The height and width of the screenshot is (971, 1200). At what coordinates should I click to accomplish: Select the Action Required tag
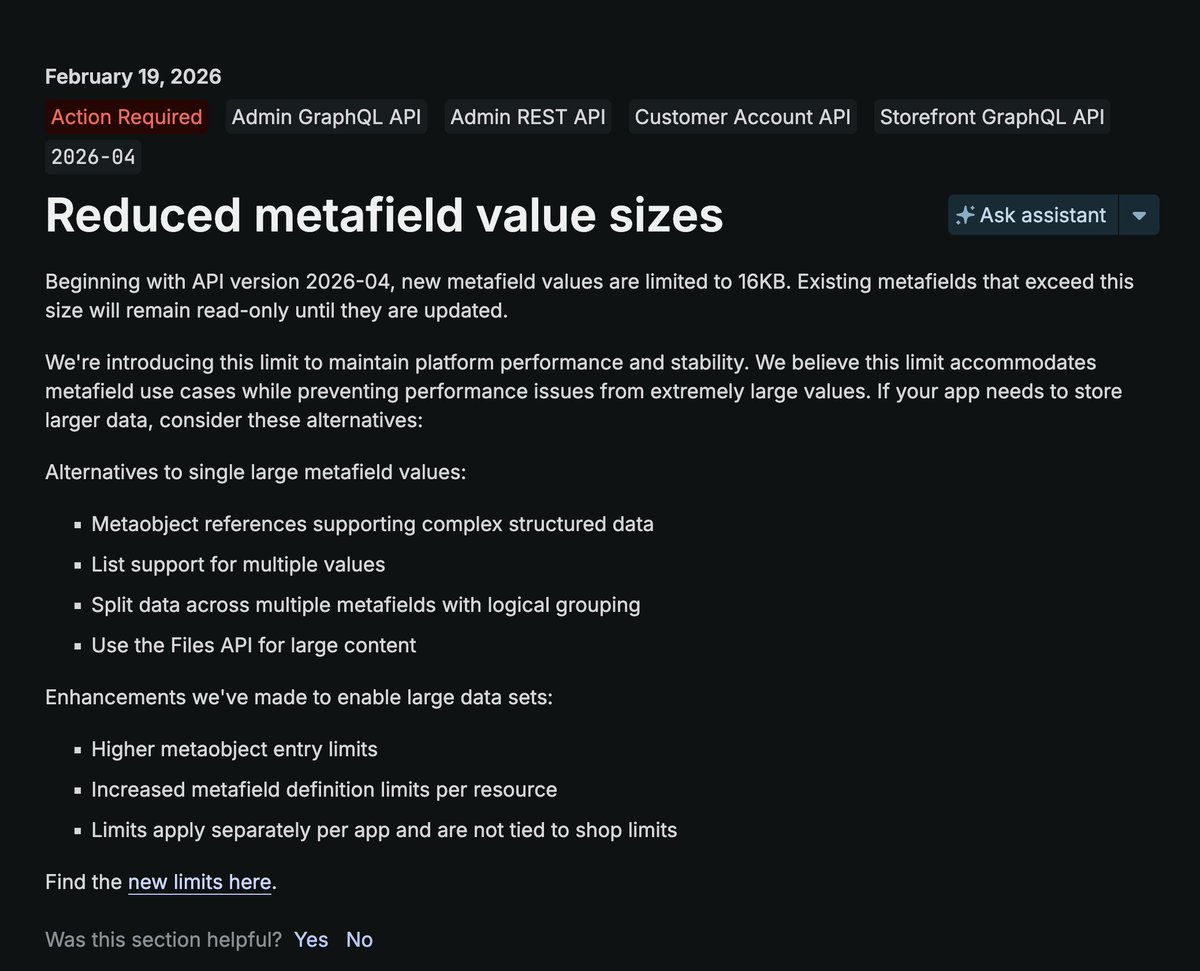tap(127, 117)
